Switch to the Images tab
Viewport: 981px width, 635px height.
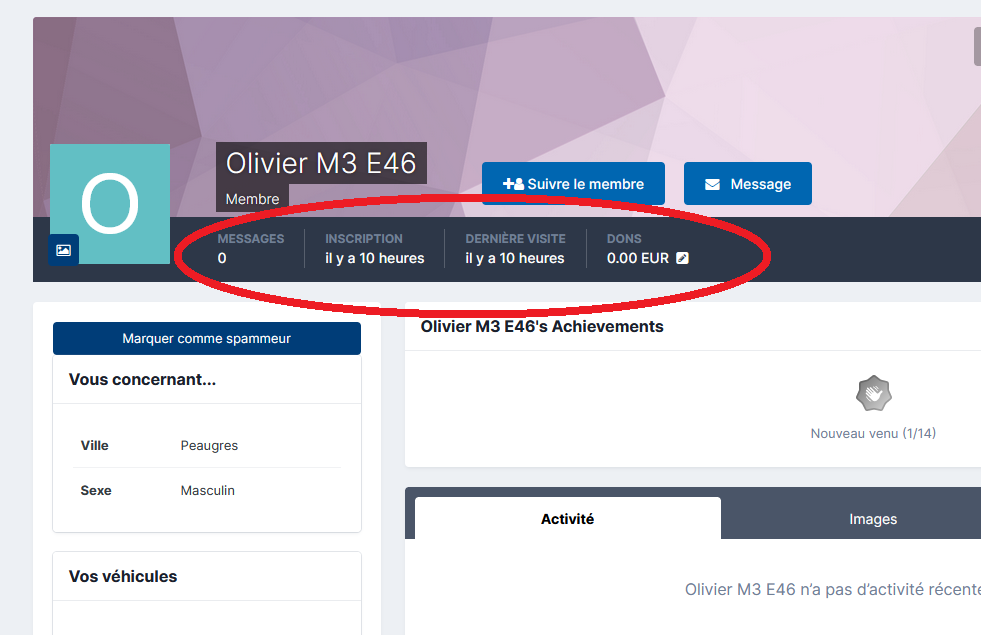tap(873, 519)
